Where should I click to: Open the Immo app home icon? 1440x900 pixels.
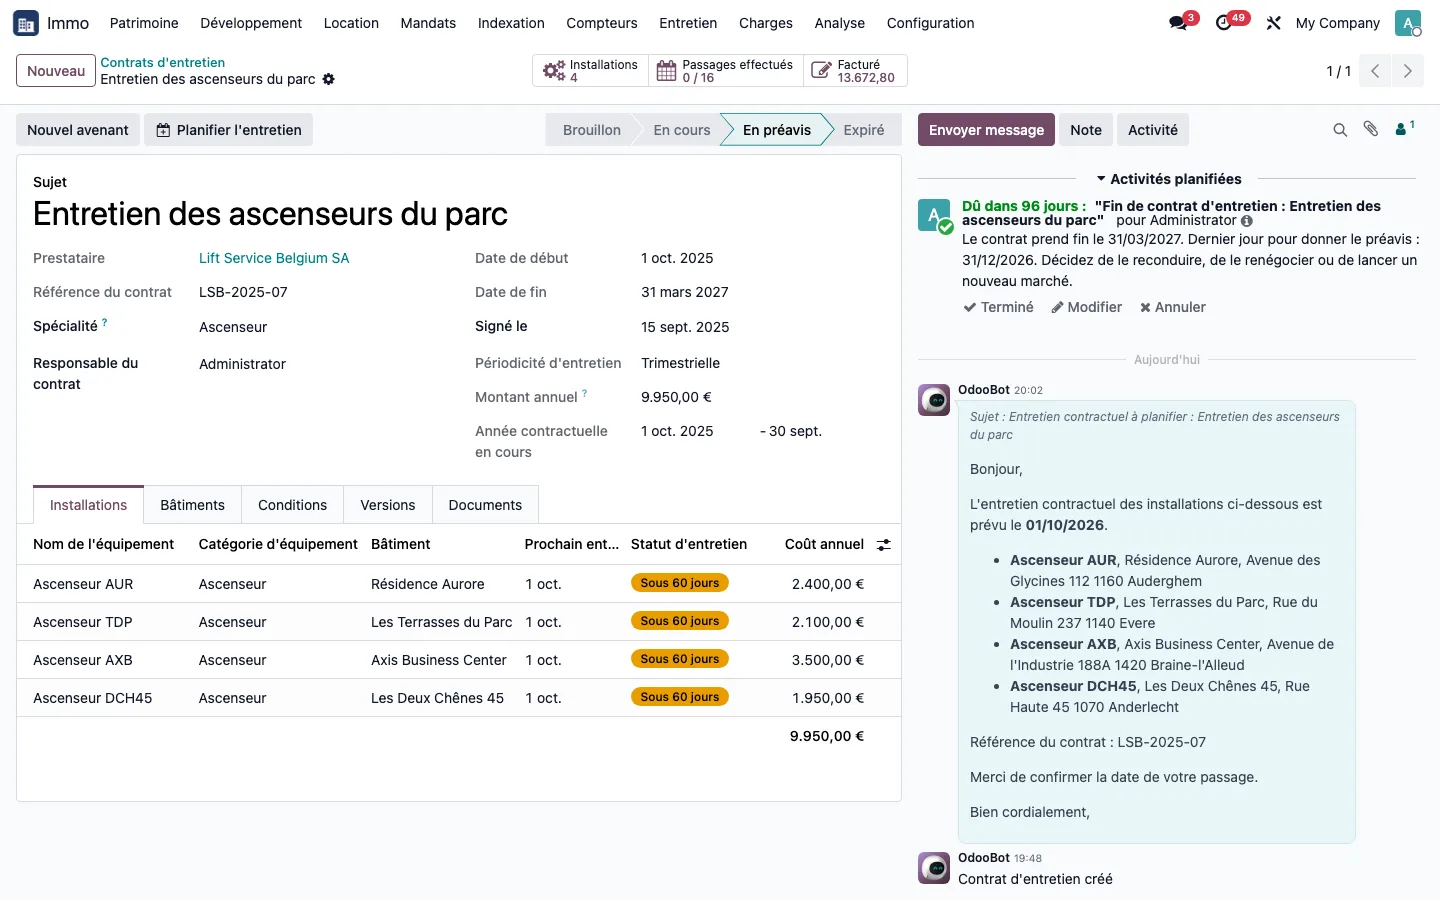26,23
